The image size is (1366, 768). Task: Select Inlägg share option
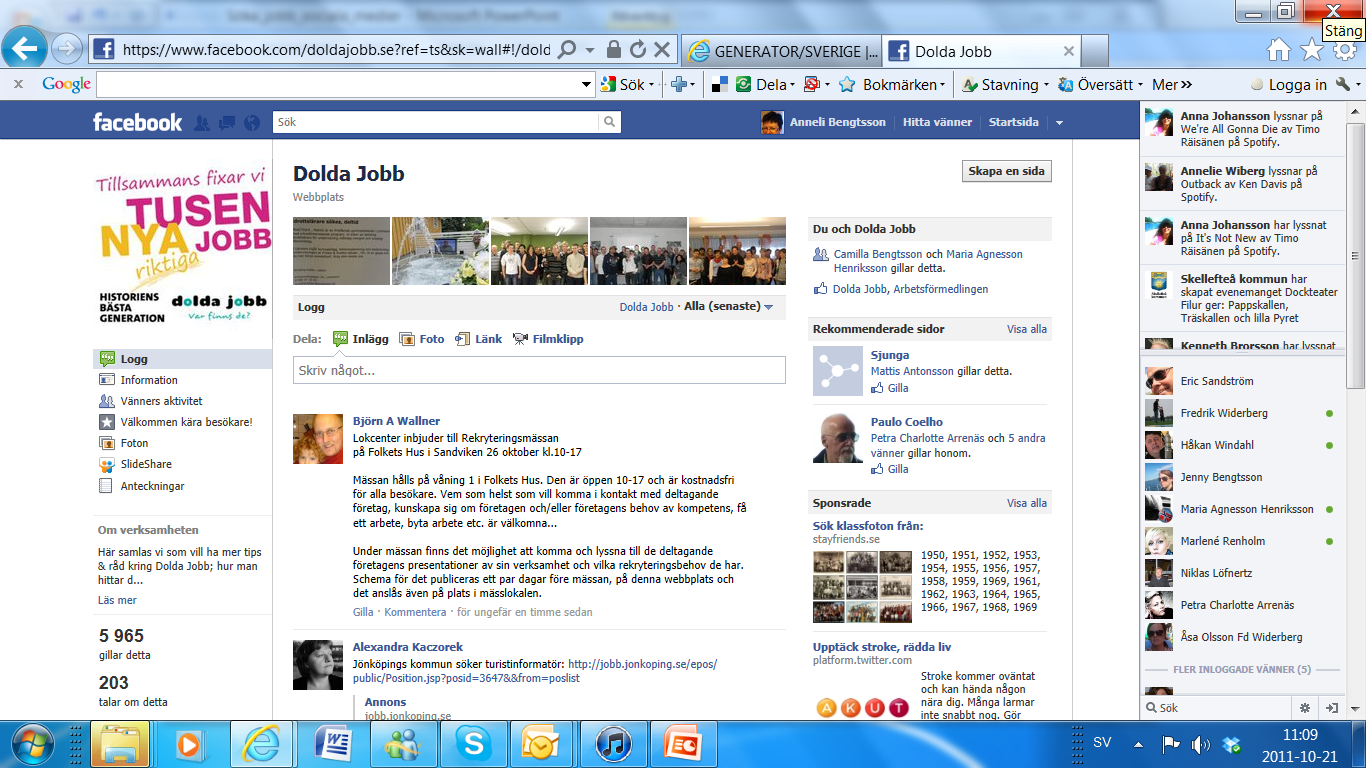coord(360,339)
